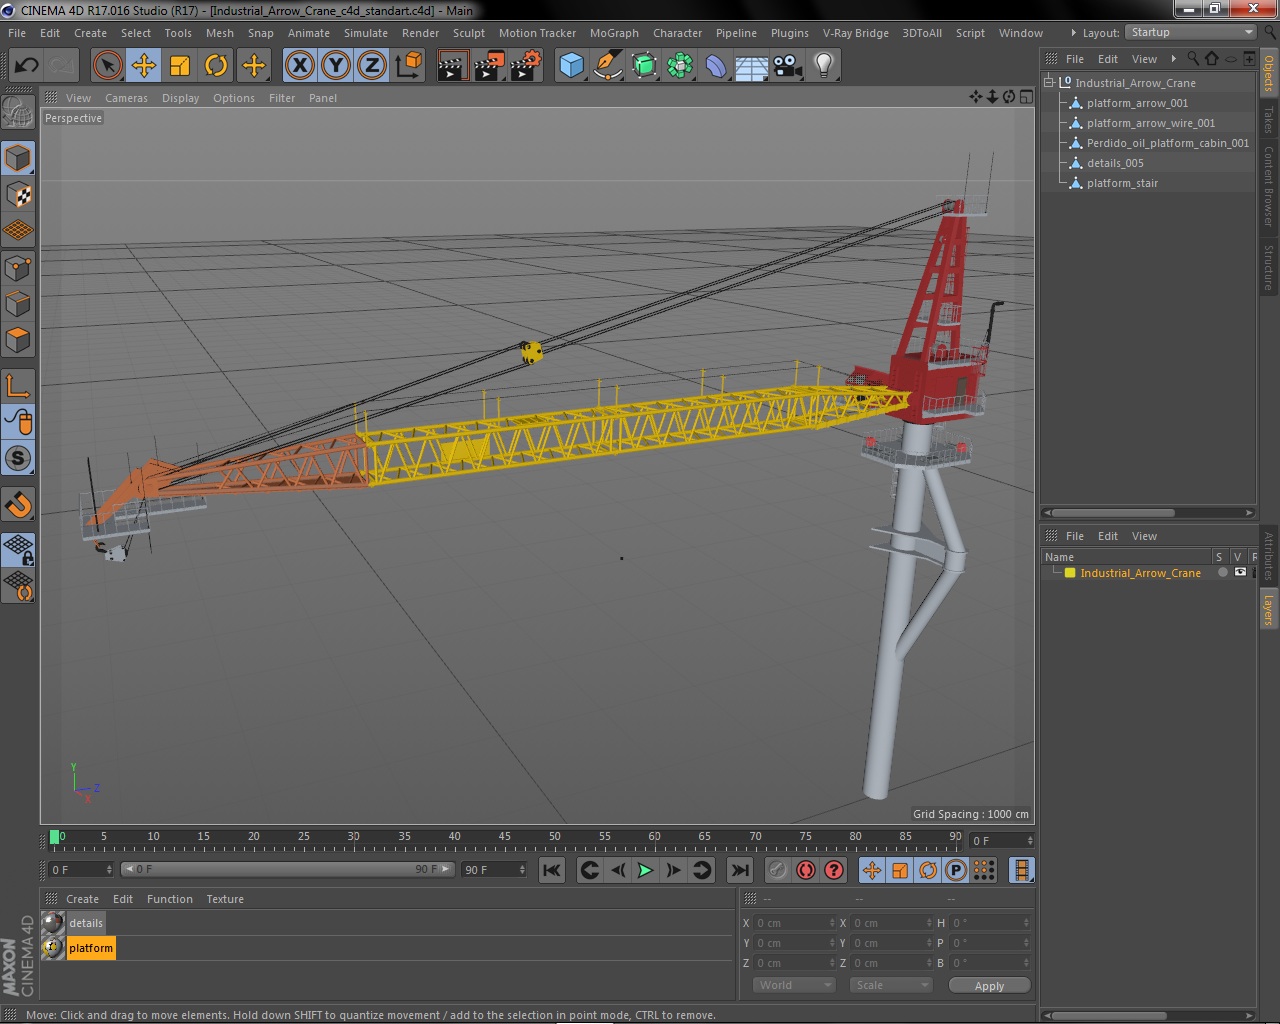
Task: Click Record Active Objects button
Action: point(778,870)
